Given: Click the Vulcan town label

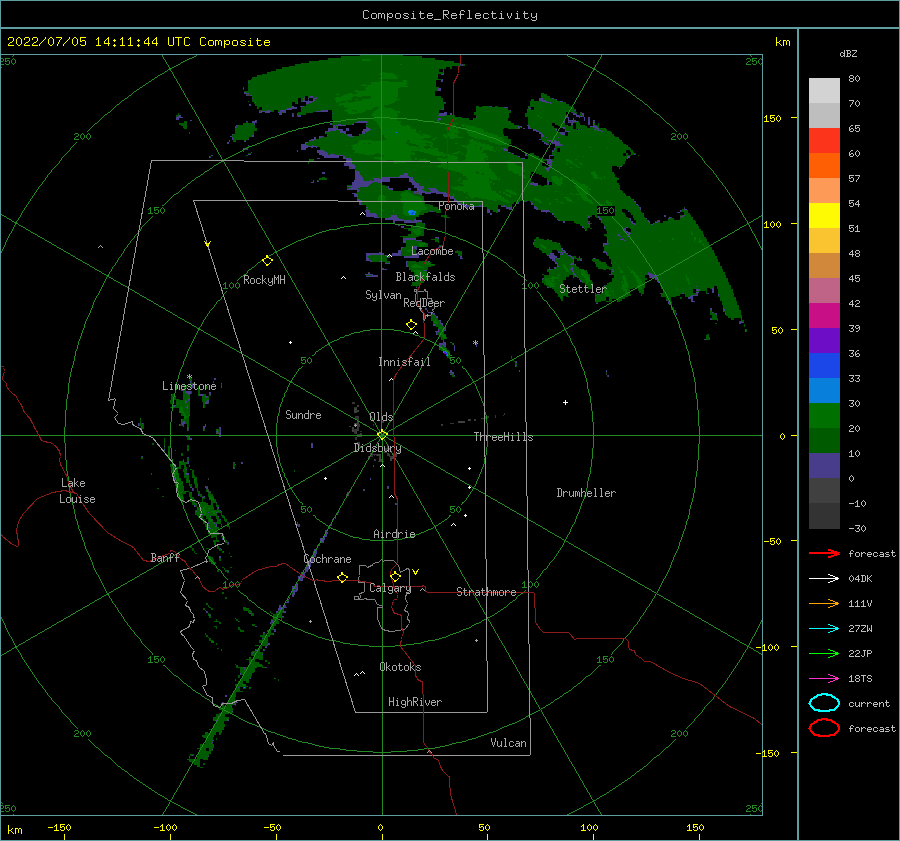Looking at the screenshot, I should [x=508, y=743].
